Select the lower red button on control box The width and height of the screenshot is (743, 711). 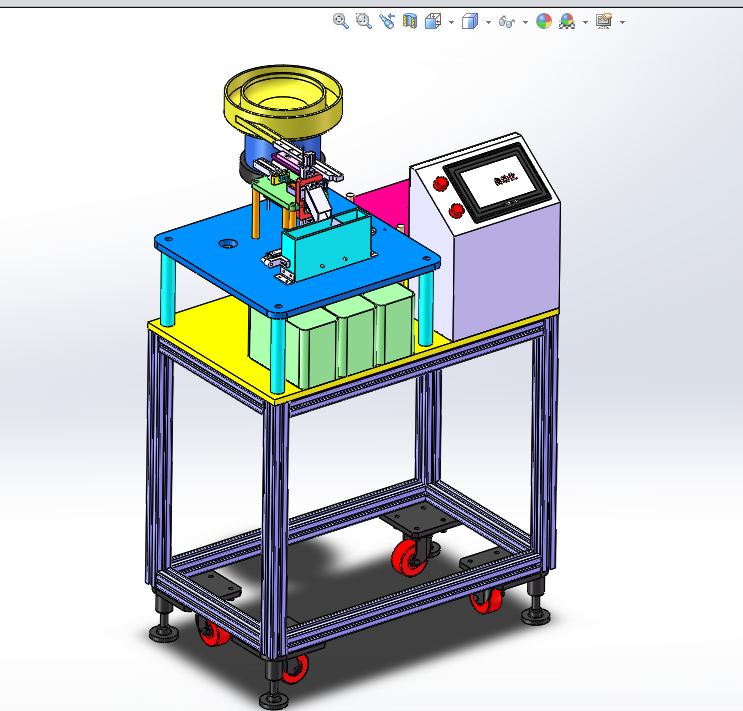click(456, 210)
